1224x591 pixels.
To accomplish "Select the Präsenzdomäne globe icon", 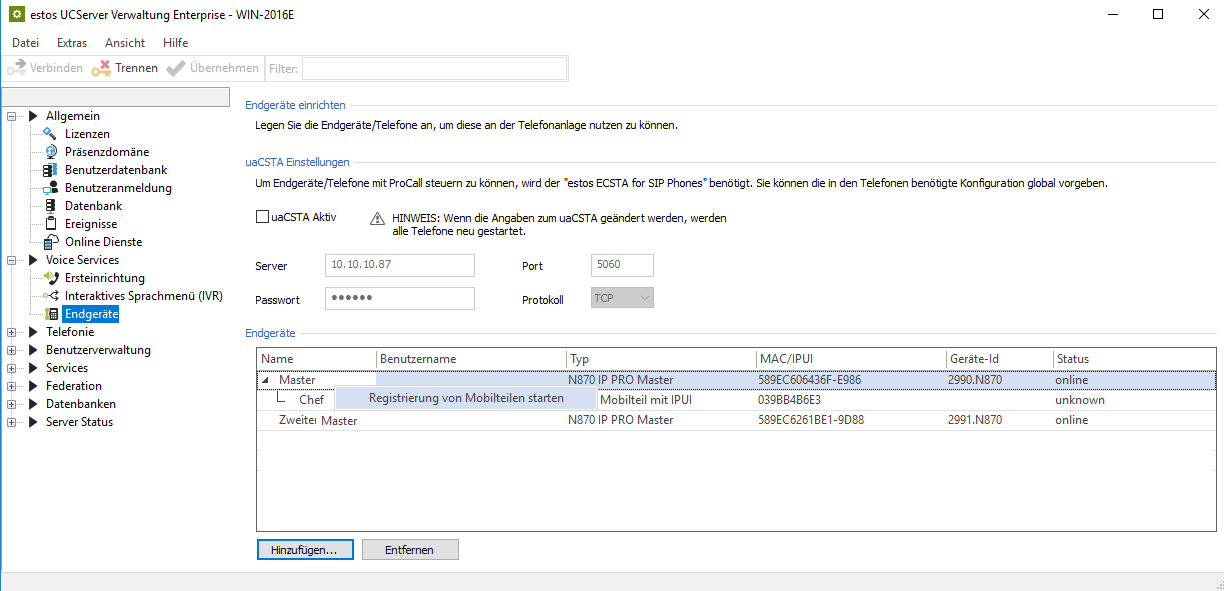I will 51,152.
